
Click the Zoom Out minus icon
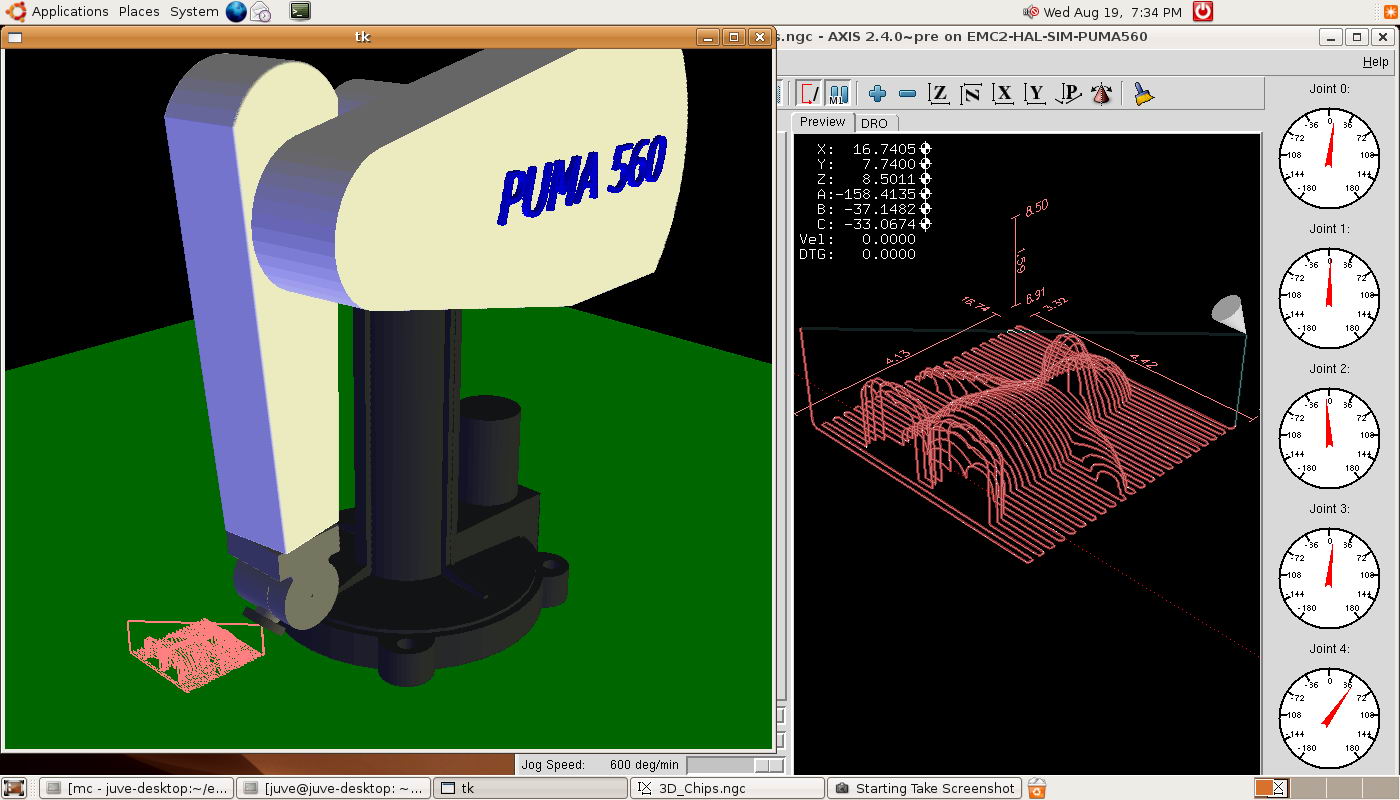tap(907, 94)
